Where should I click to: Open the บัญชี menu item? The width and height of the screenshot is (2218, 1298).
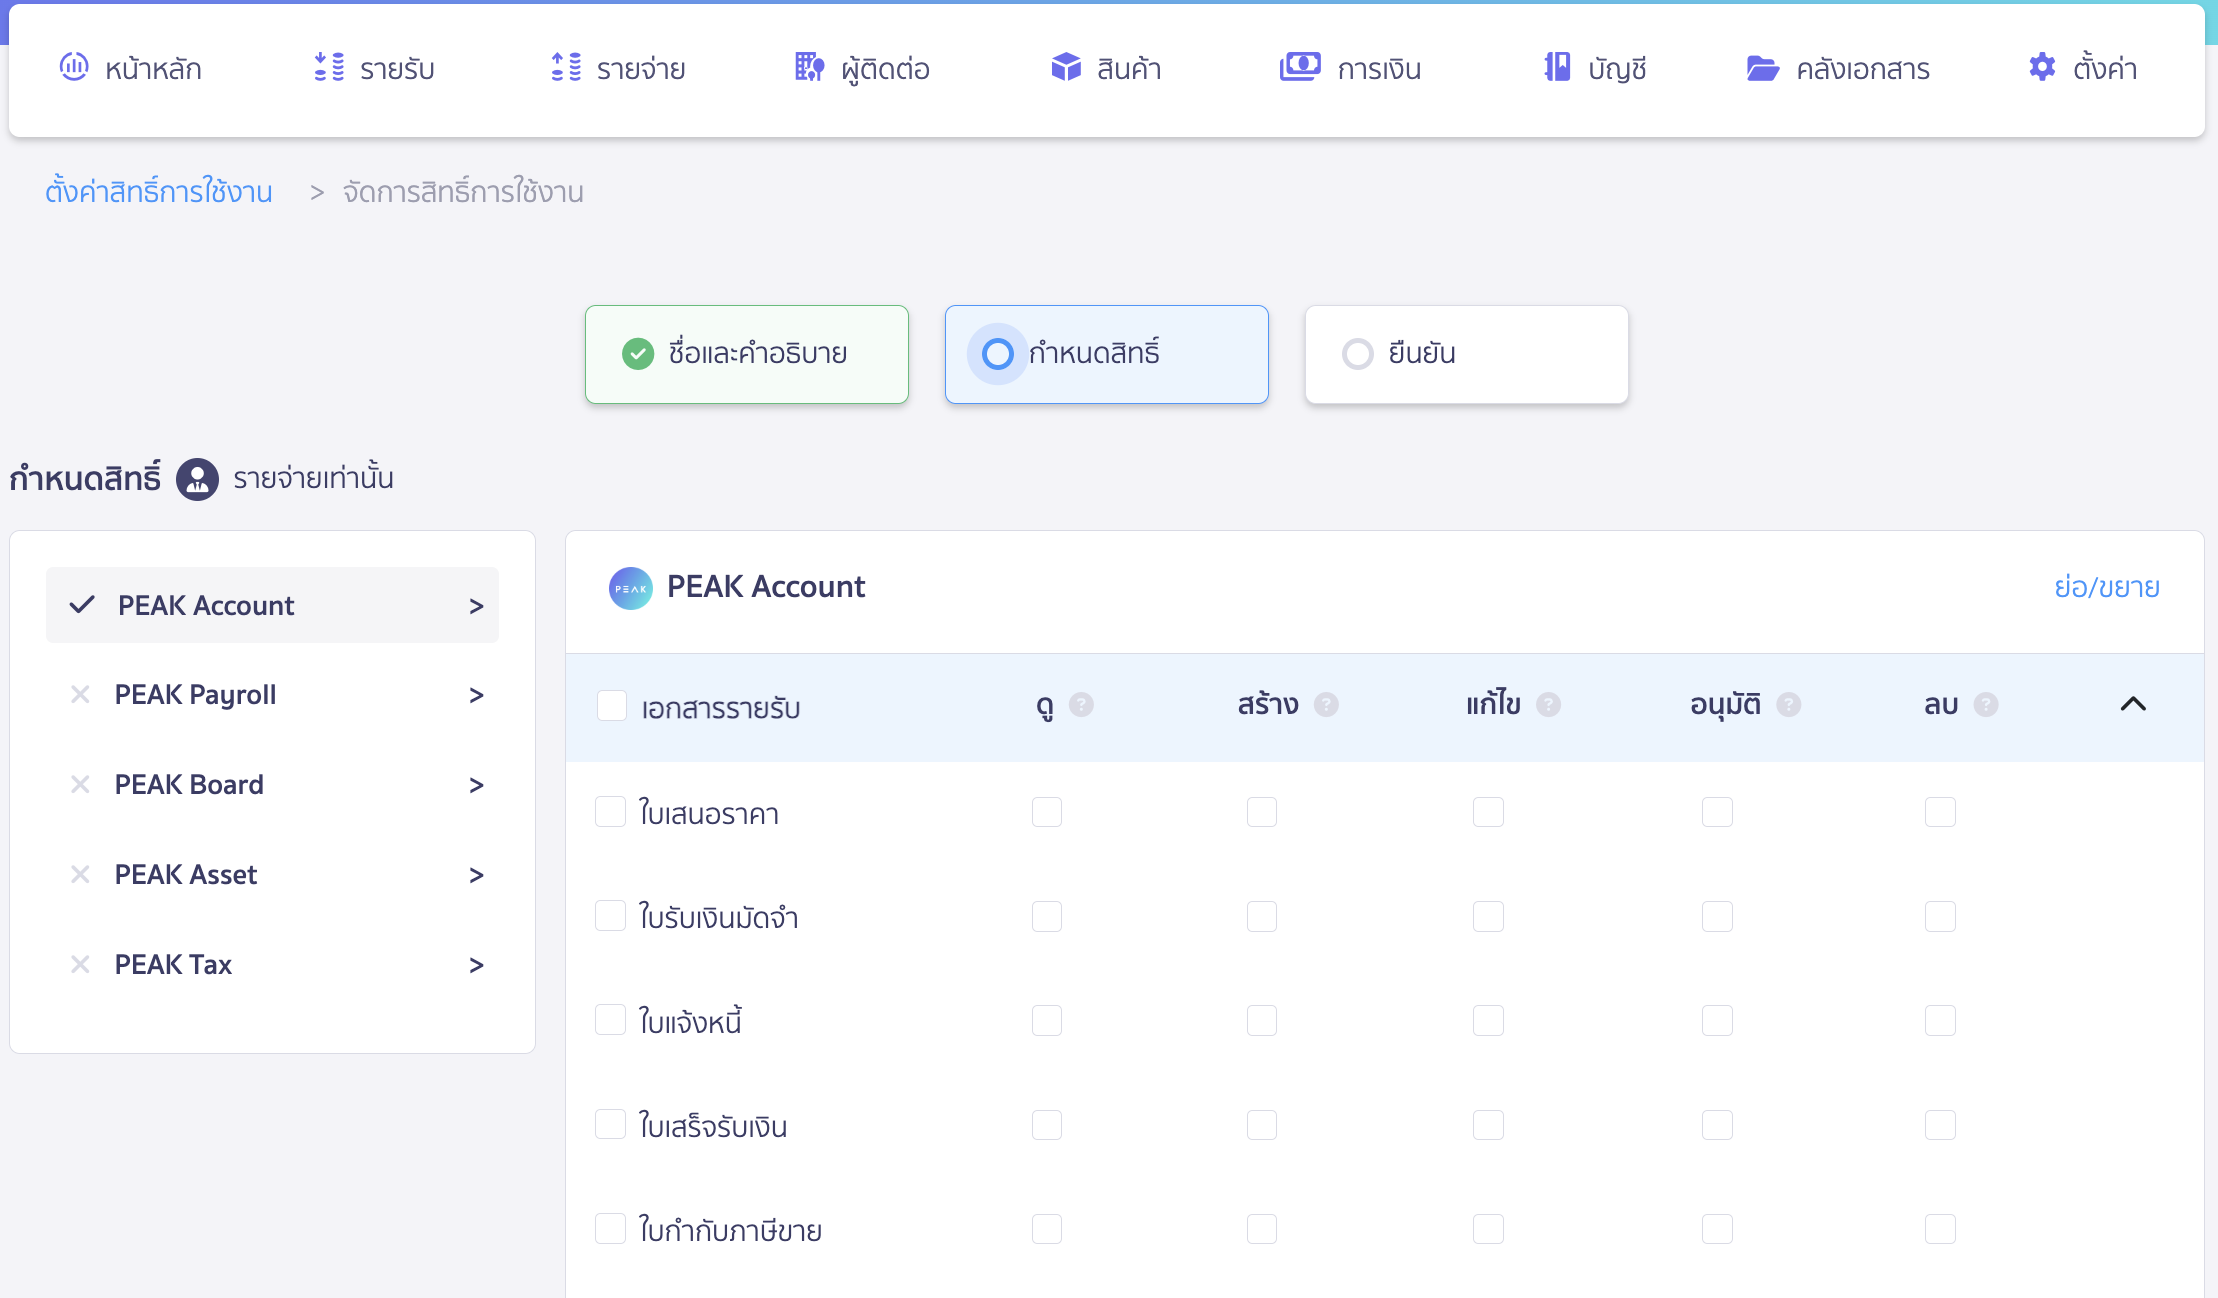(x=1595, y=68)
